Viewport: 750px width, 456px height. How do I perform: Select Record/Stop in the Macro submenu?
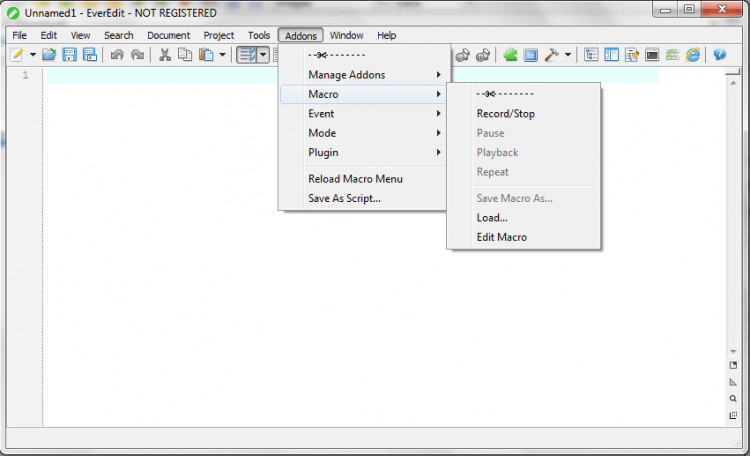pos(505,114)
